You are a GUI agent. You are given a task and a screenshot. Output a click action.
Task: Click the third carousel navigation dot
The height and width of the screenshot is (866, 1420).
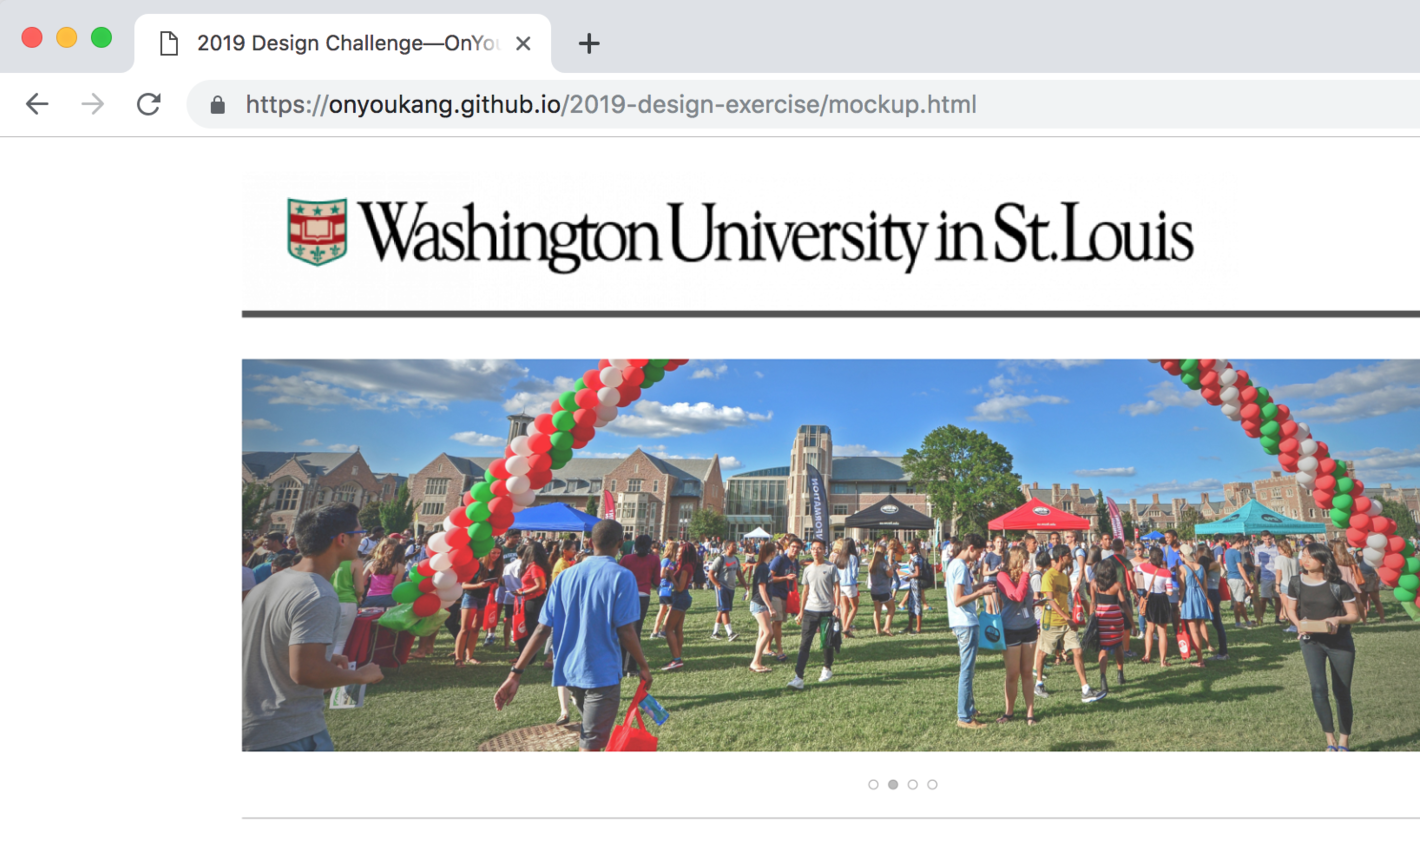tap(913, 785)
